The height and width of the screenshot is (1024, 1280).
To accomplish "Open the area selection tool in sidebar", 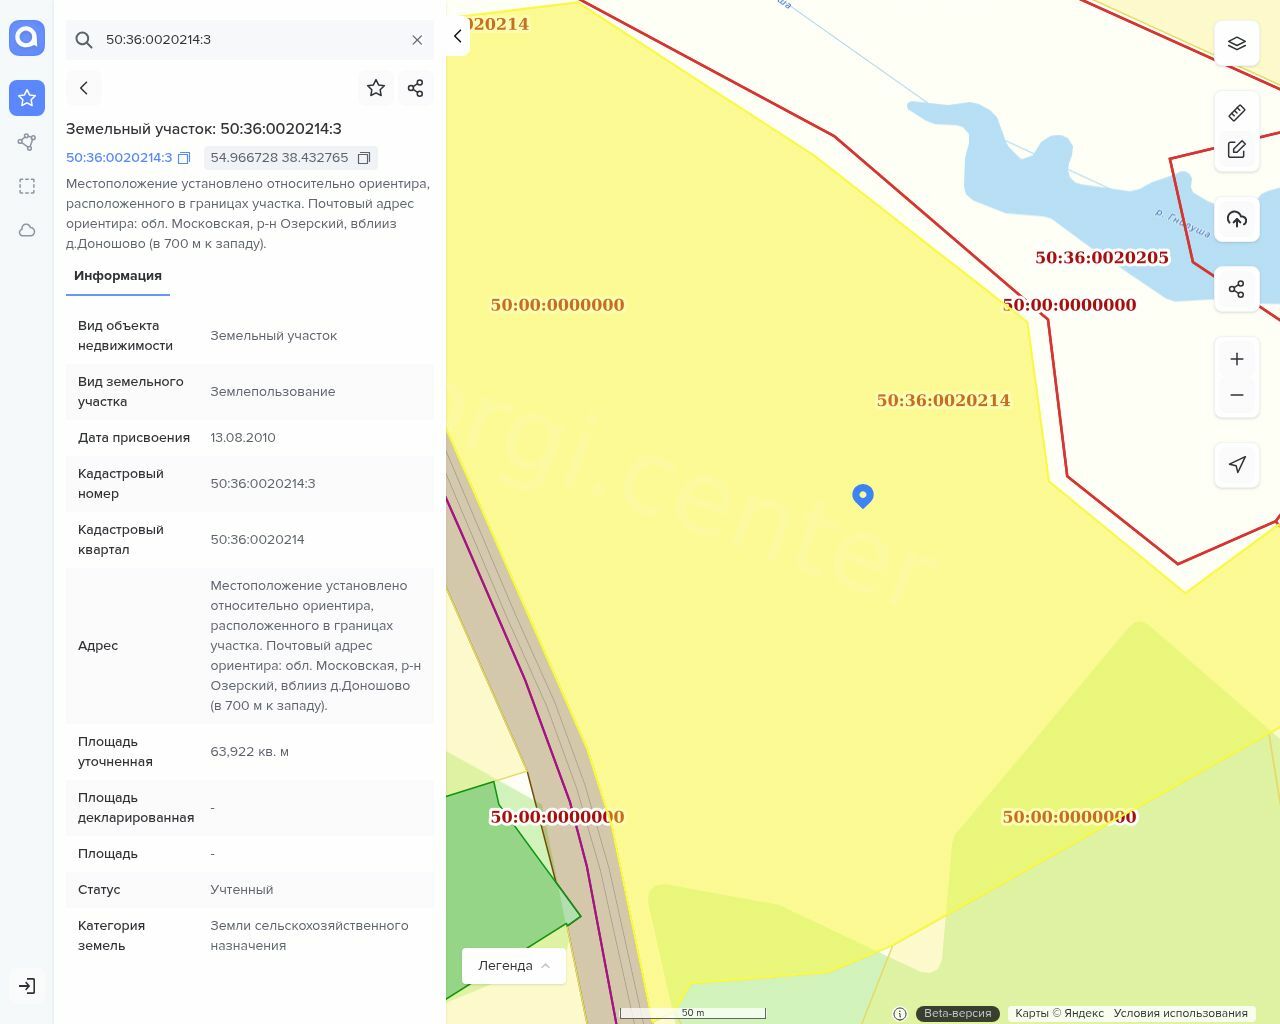I will point(27,186).
